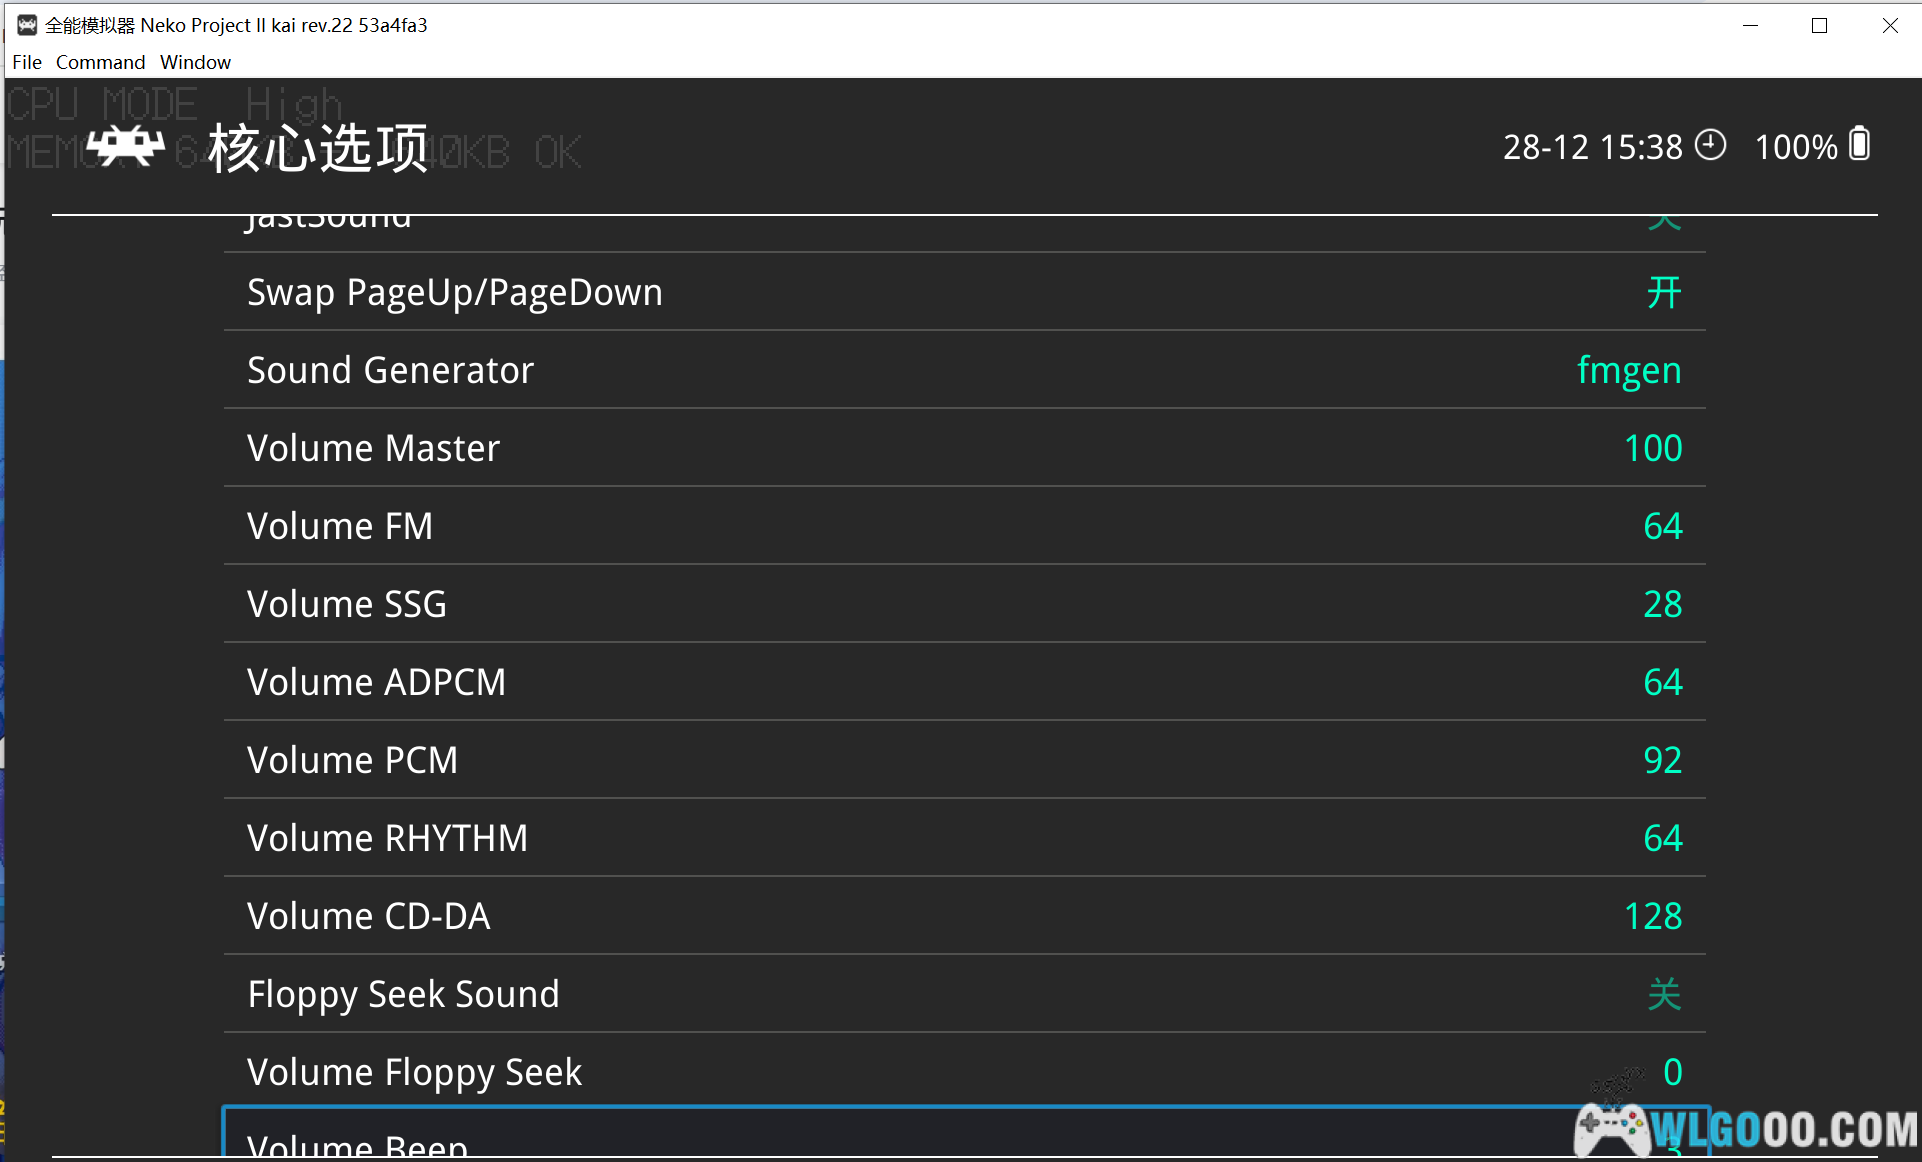Toggle the Swap PageUp/PageDown option
The height and width of the screenshot is (1162, 1922).
click(1663, 292)
